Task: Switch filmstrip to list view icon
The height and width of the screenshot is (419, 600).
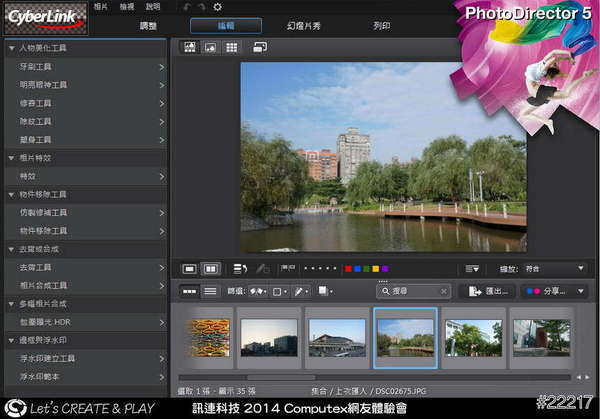Action: click(x=210, y=291)
